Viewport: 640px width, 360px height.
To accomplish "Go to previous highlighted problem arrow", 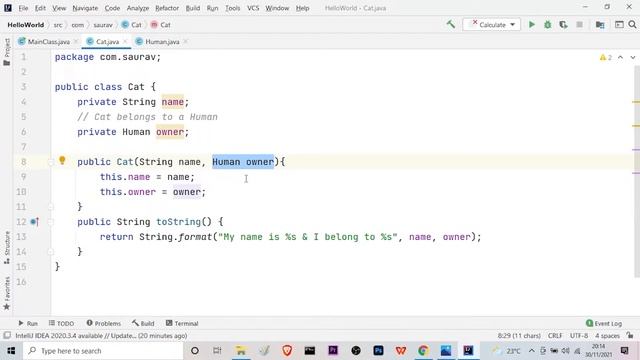I will tap(620, 58).
